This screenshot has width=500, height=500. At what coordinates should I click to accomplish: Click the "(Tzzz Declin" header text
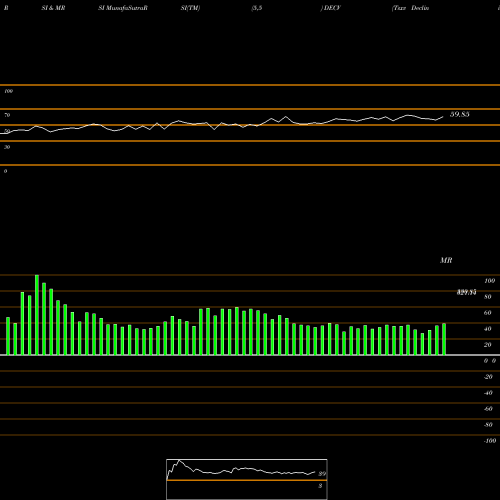click(410, 8)
